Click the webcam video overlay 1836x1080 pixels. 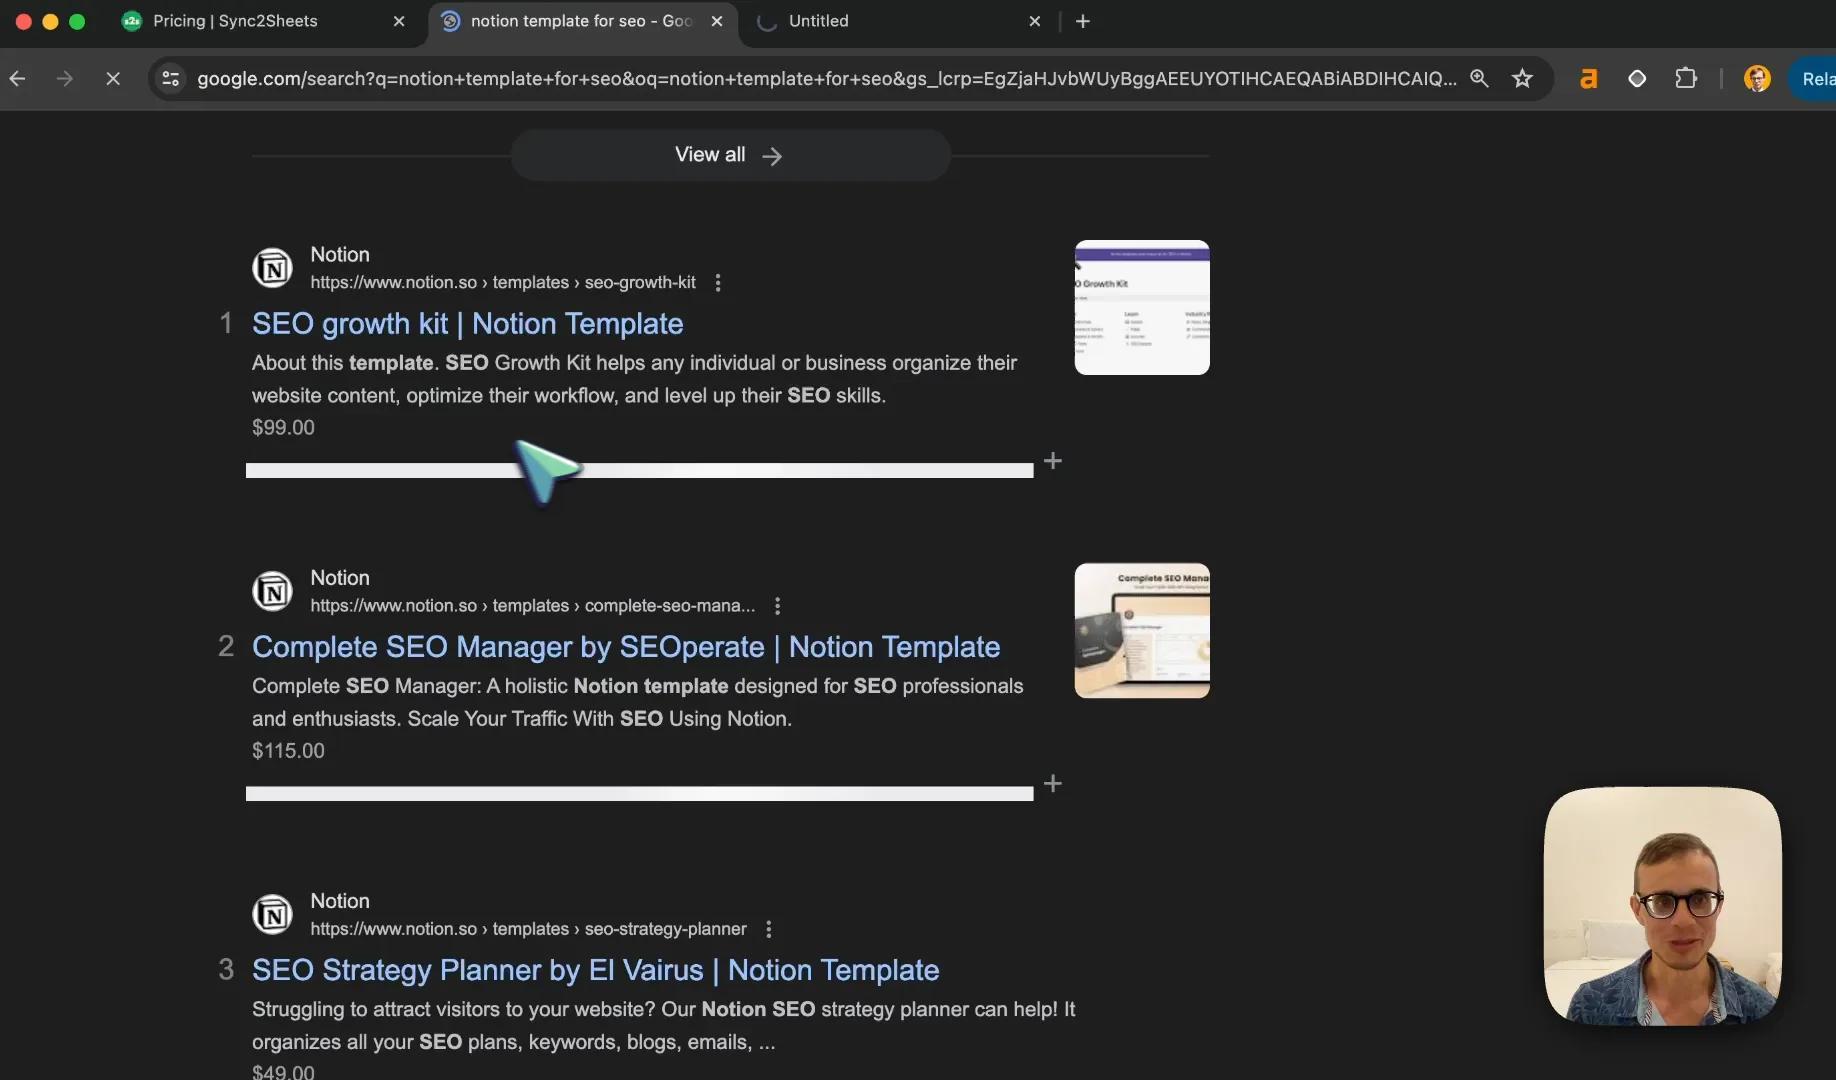(x=1662, y=906)
